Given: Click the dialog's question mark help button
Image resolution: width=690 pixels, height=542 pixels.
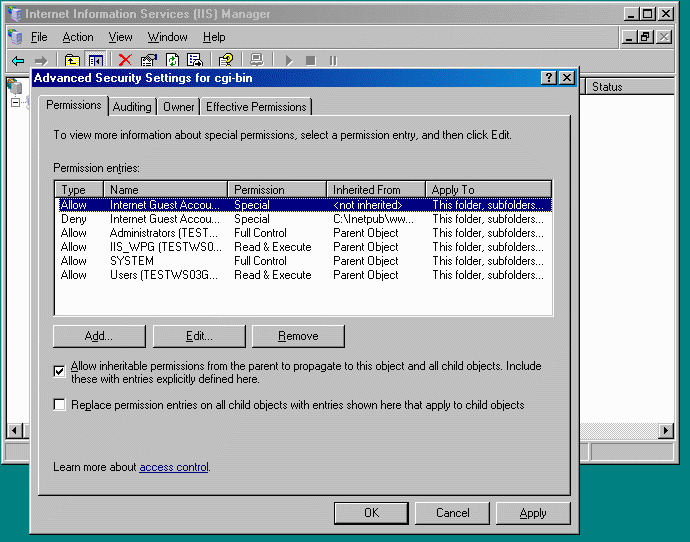Looking at the screenshot, I should pos(548,78).
